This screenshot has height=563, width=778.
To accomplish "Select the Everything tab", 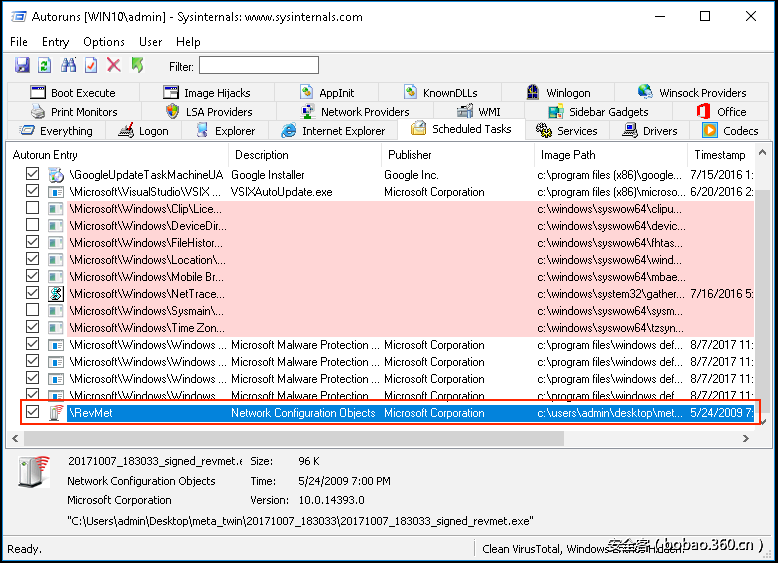I will 56,131.
